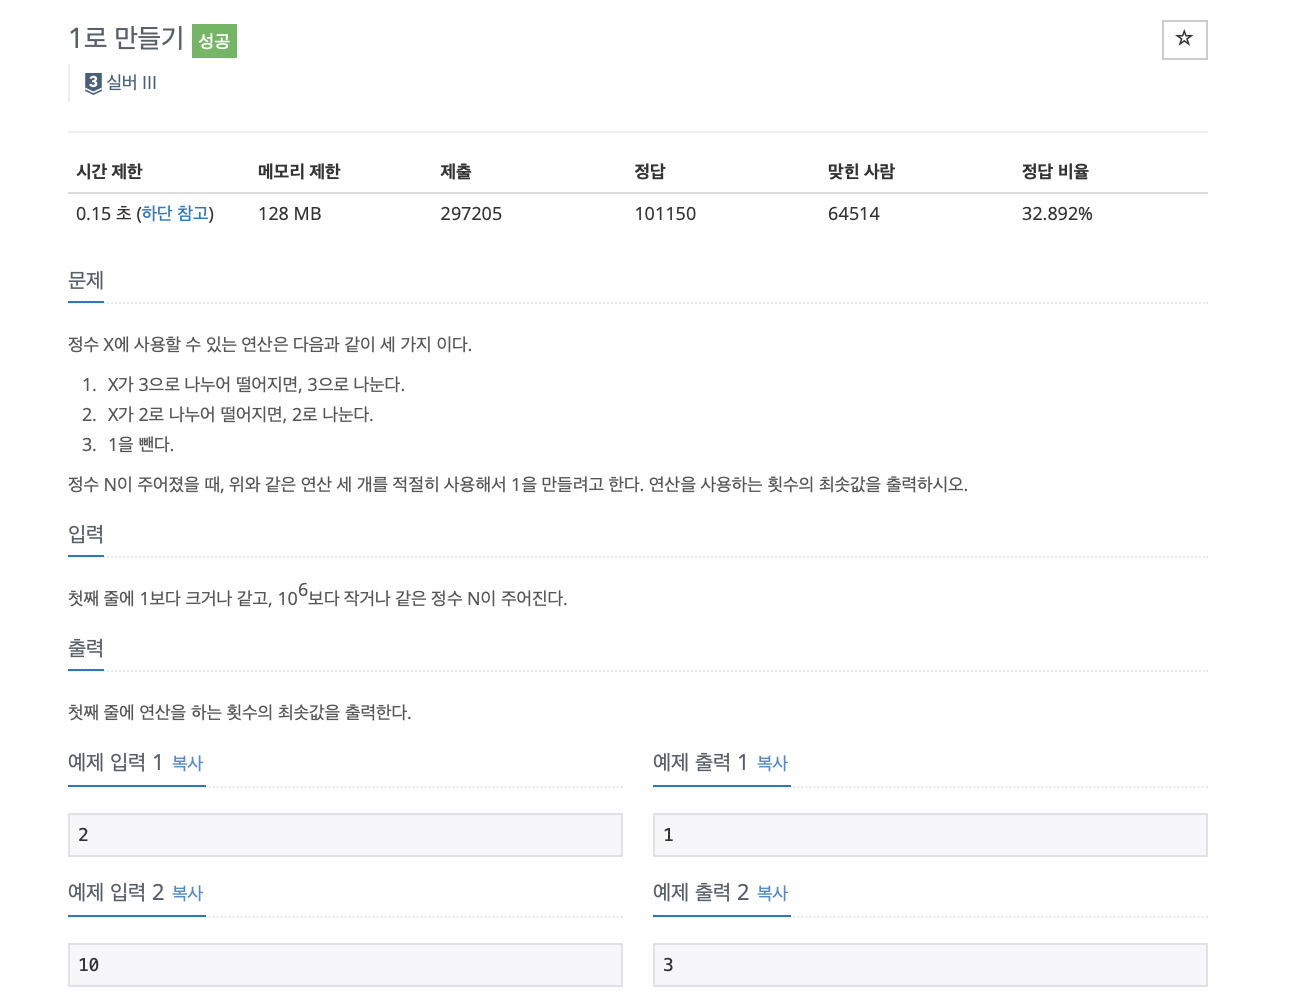Click the example input 2 box containing 10

click(x=345, y=965)
